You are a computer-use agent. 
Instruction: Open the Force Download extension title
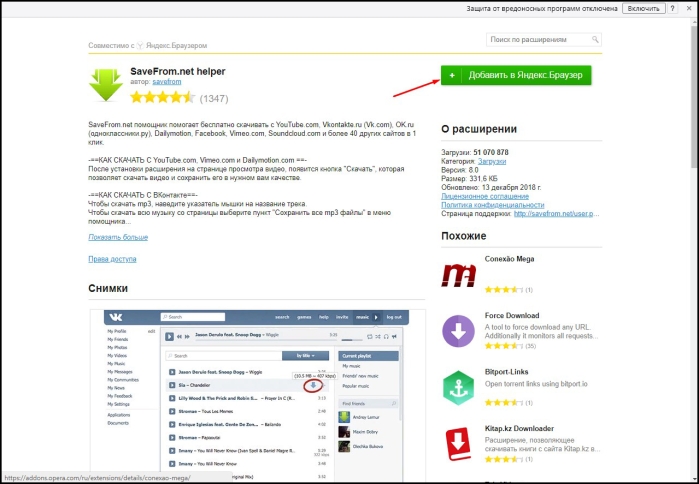coord(512,316)
